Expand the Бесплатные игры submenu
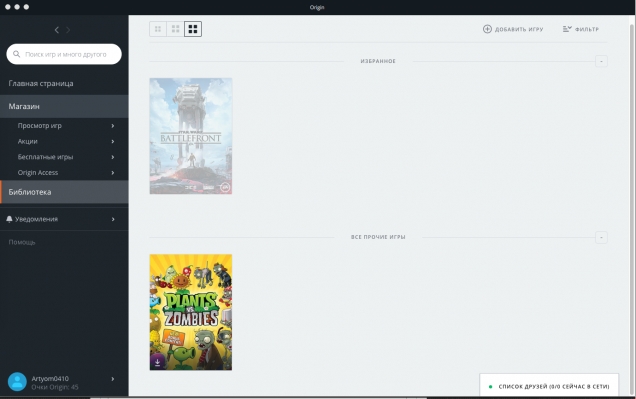Screen dimensions: 636x399 [x=113, y=157]
